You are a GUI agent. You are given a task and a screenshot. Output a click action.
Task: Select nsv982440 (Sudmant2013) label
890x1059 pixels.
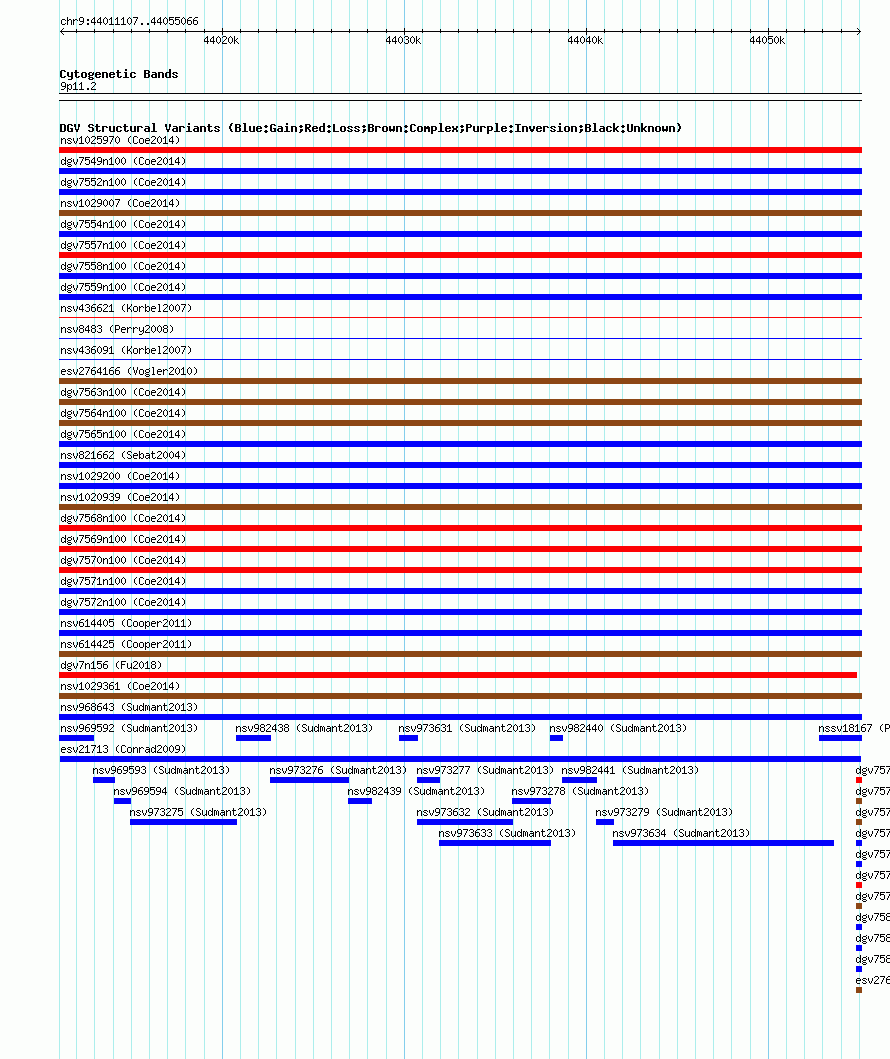(618, 728)
